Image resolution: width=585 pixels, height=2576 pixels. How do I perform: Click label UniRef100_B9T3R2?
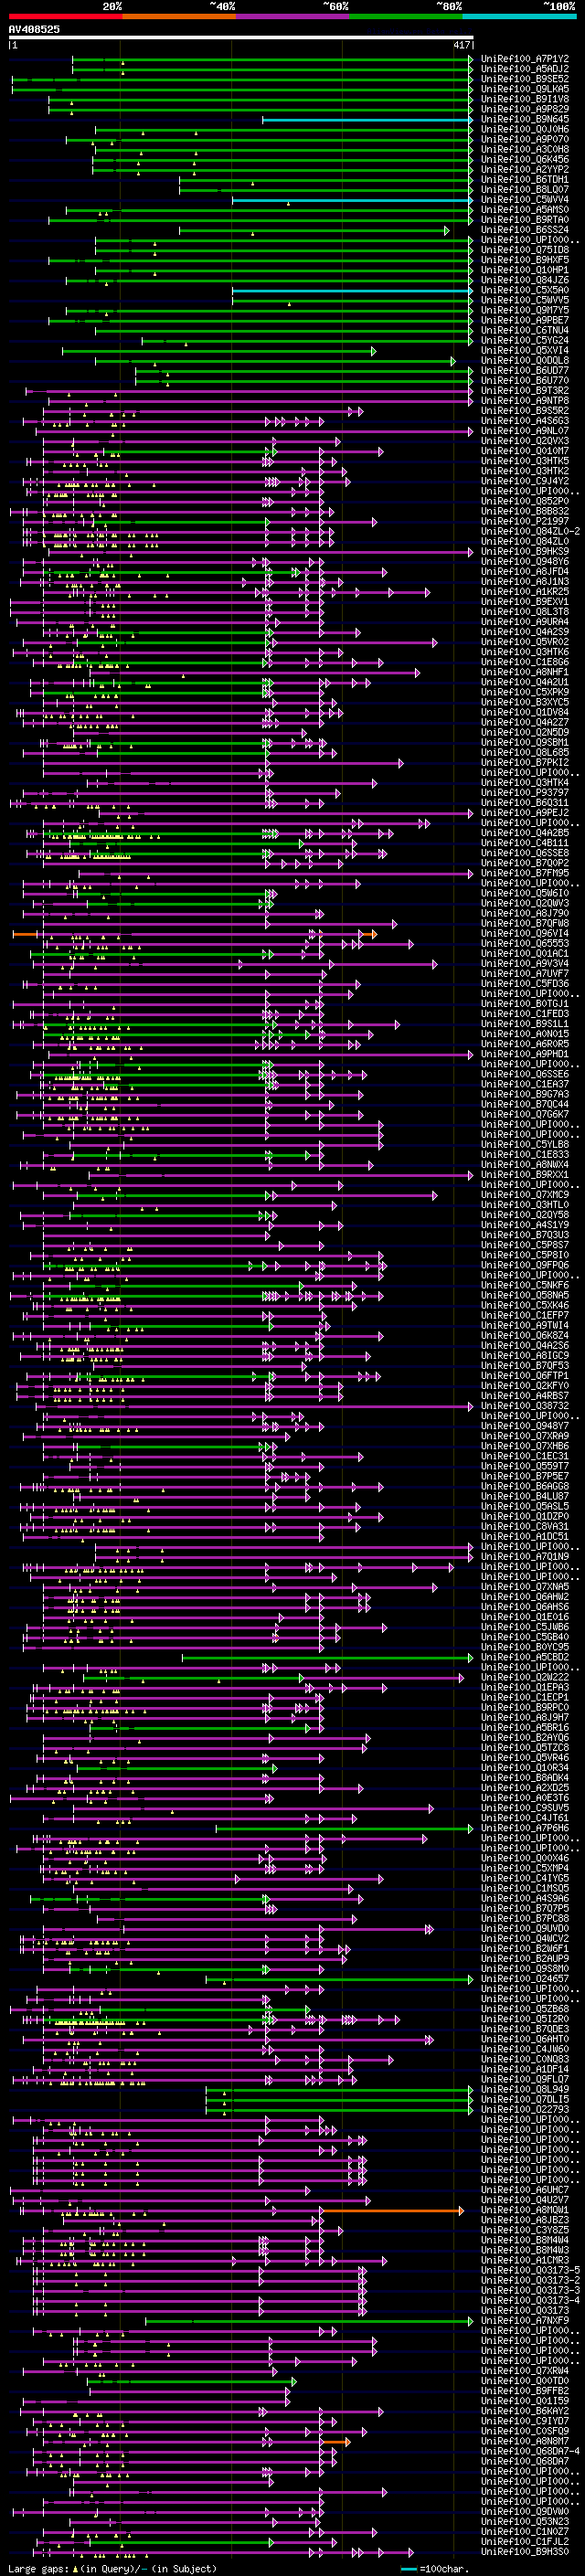(x=525, y=391)
